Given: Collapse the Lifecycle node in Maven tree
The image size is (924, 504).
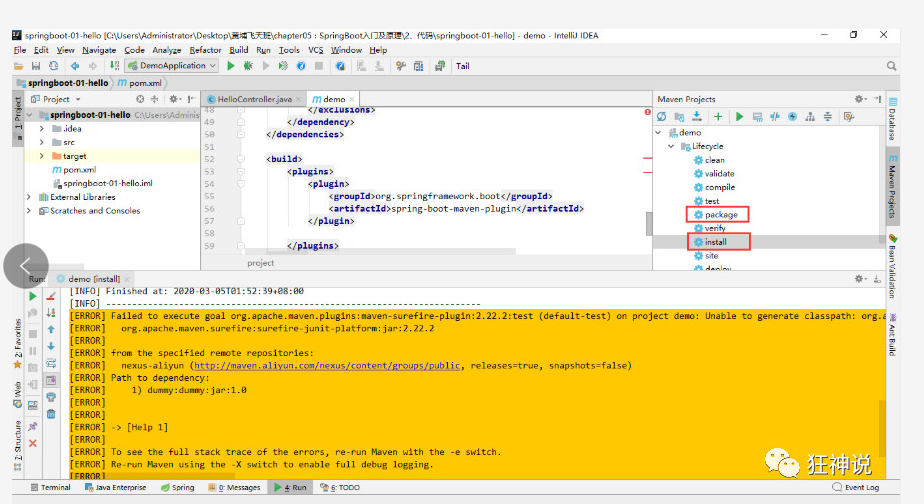Looking at the screenshot, I should click(x=672, y=146).
